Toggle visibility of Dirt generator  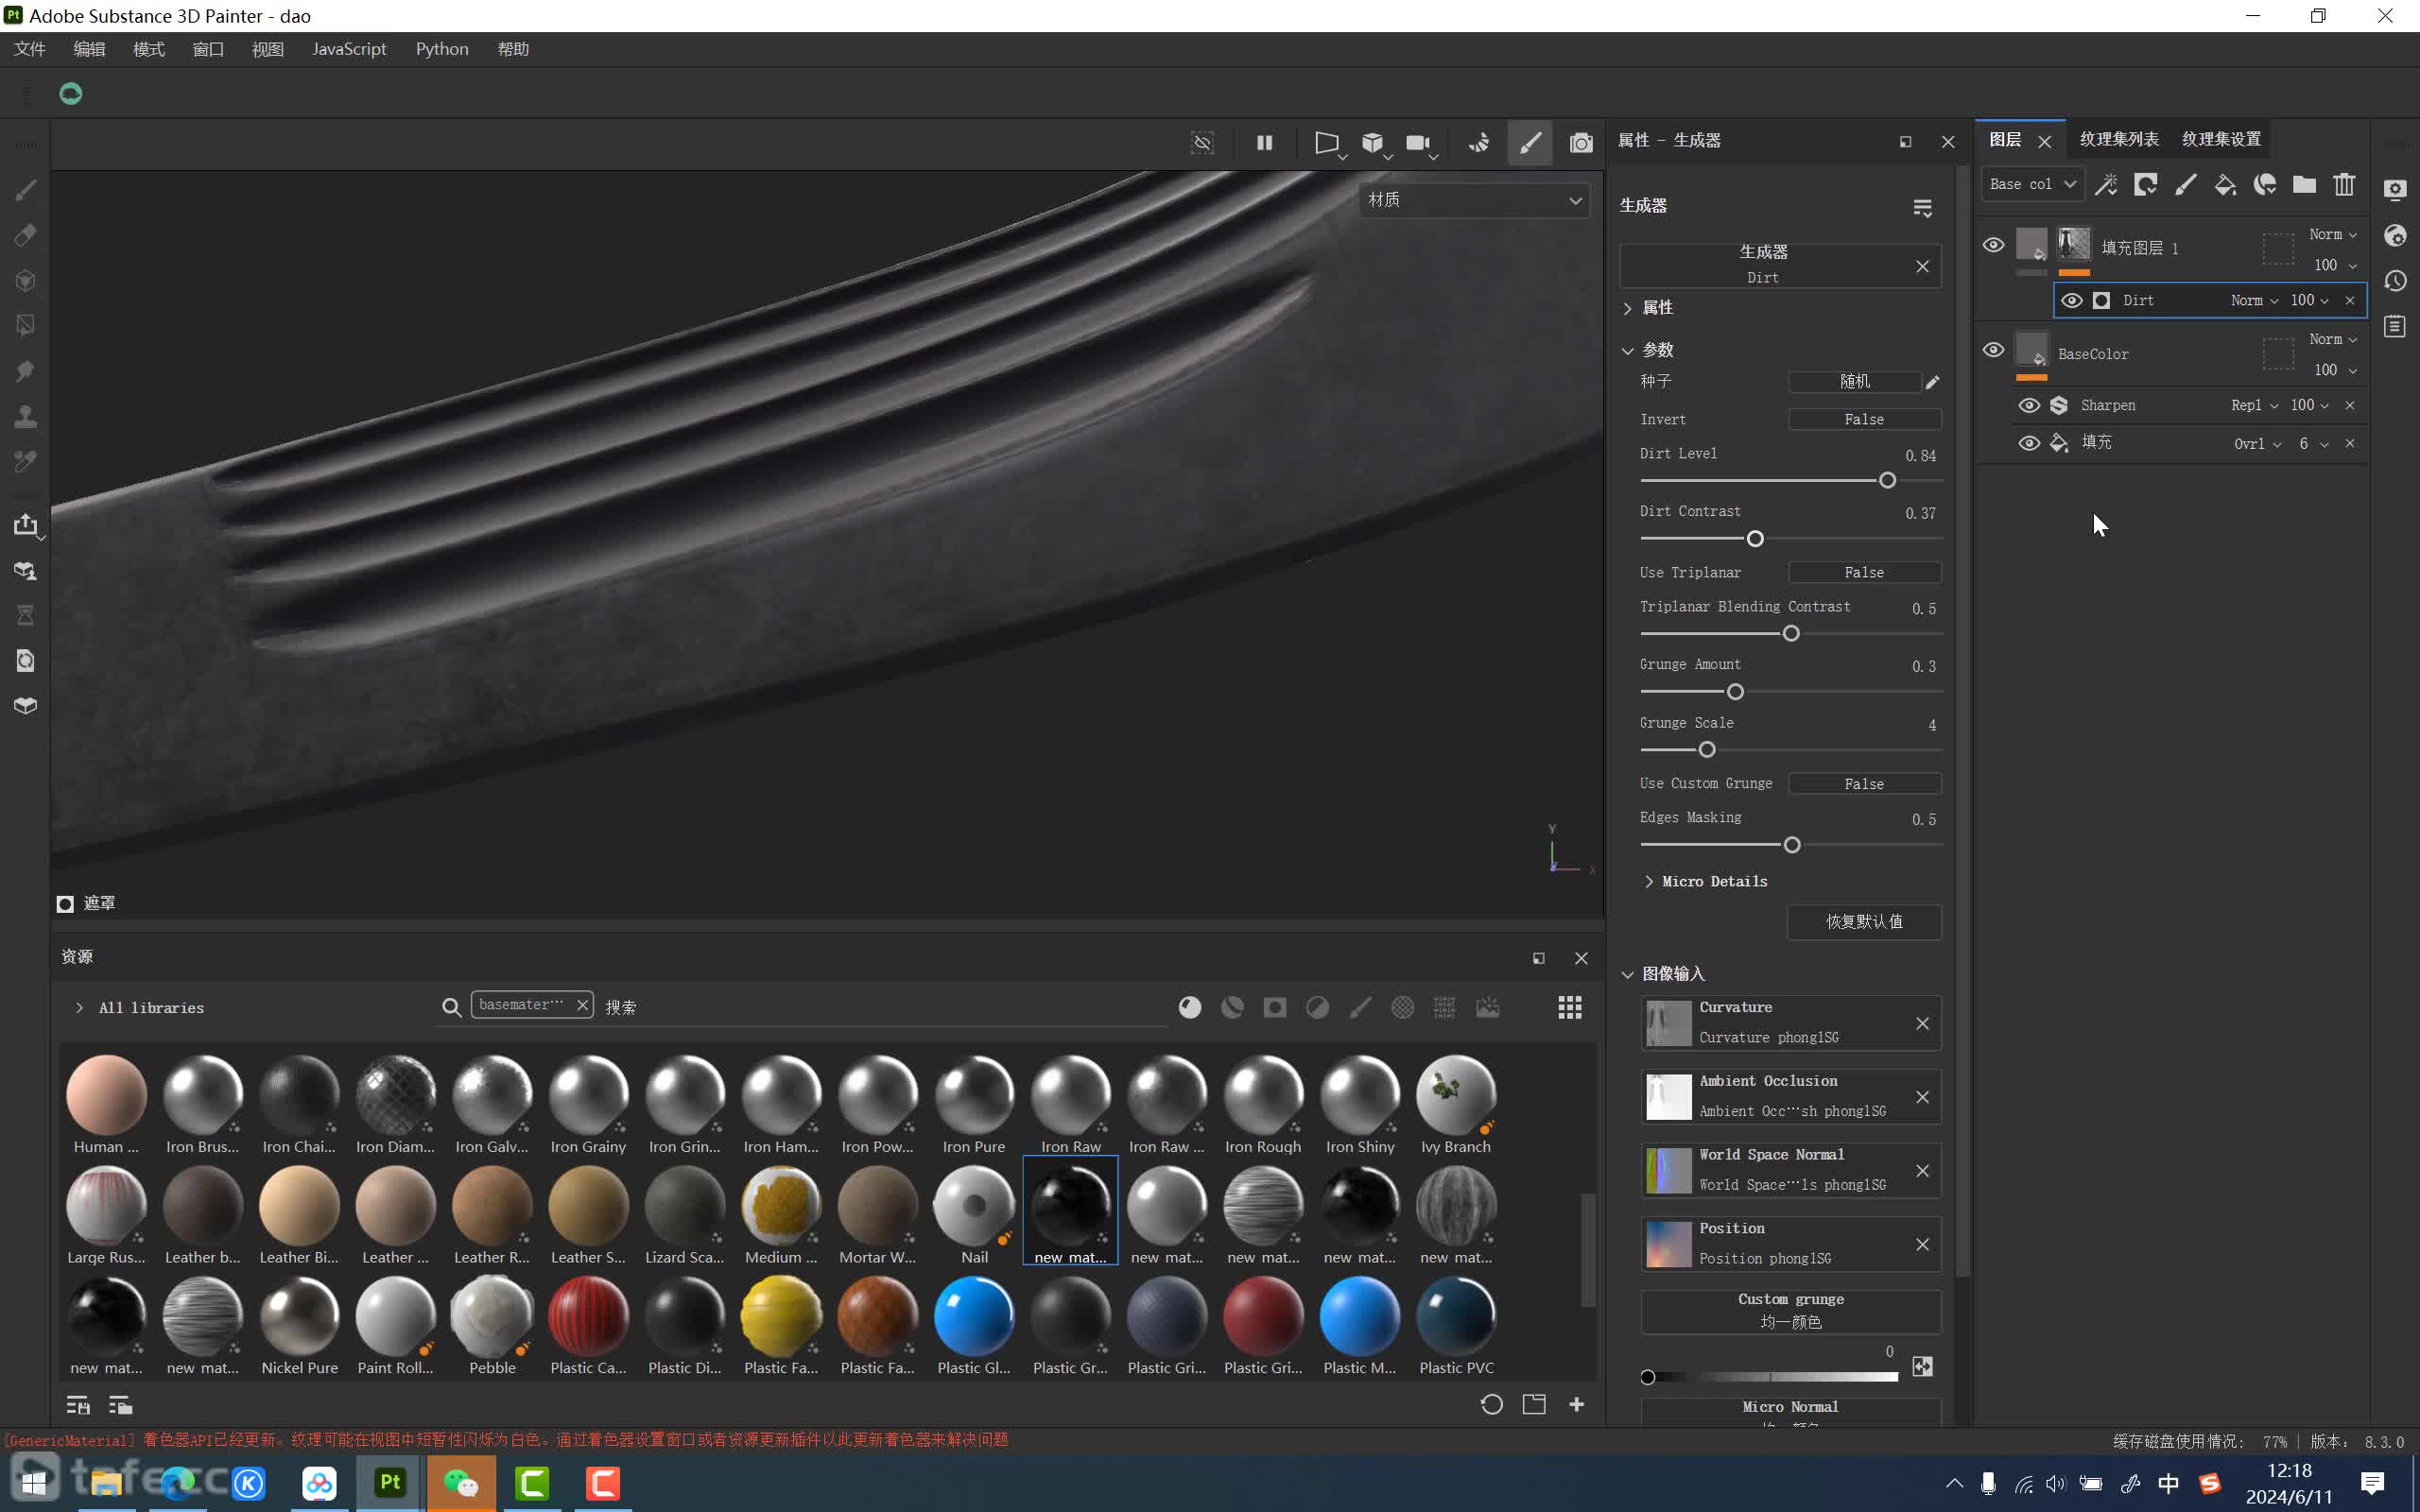(2072, 300)
